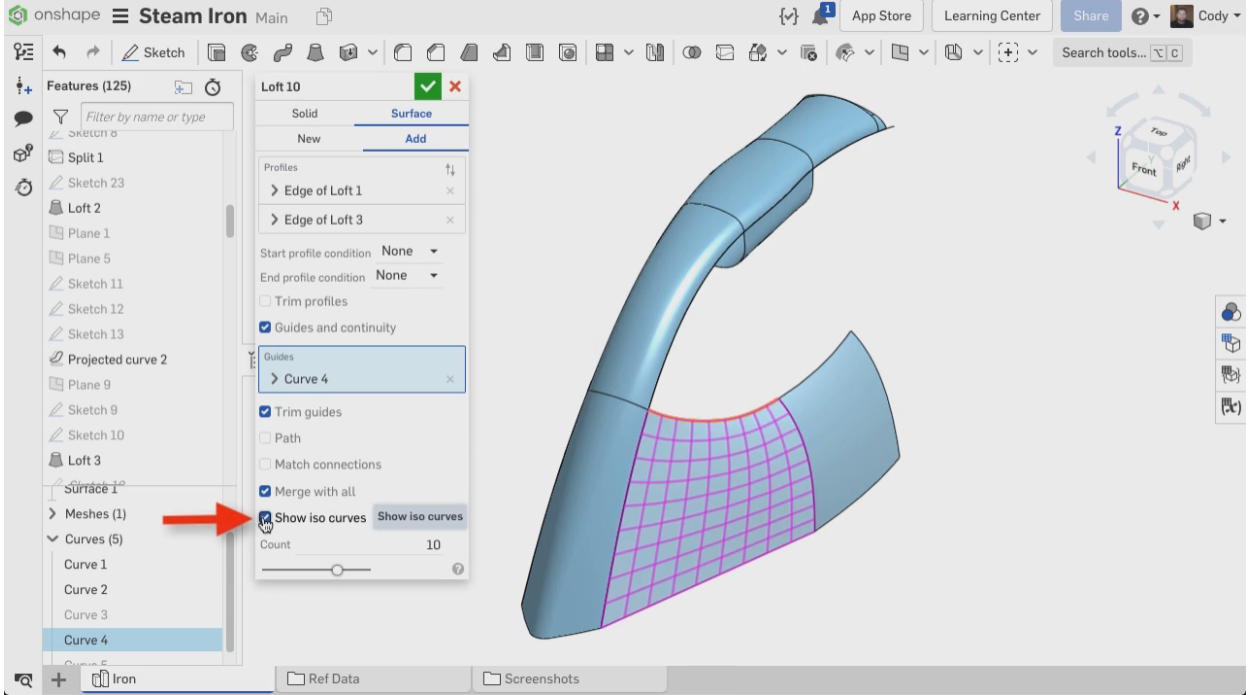This screenshot has height=695, width=1249.
Task: Check the Path checkbox
Action: pos(265,438)
